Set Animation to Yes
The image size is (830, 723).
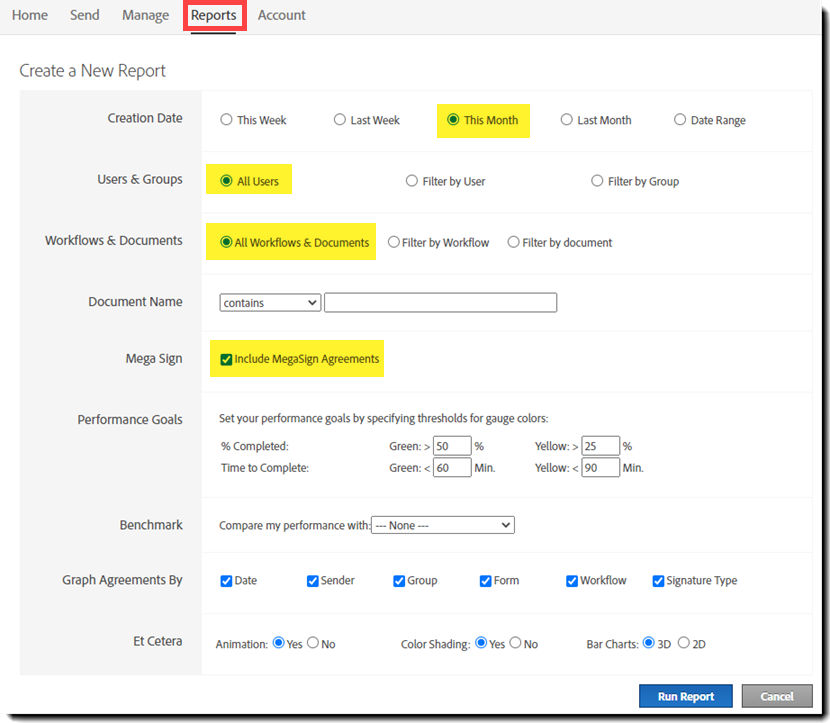(x=278, y=643)
